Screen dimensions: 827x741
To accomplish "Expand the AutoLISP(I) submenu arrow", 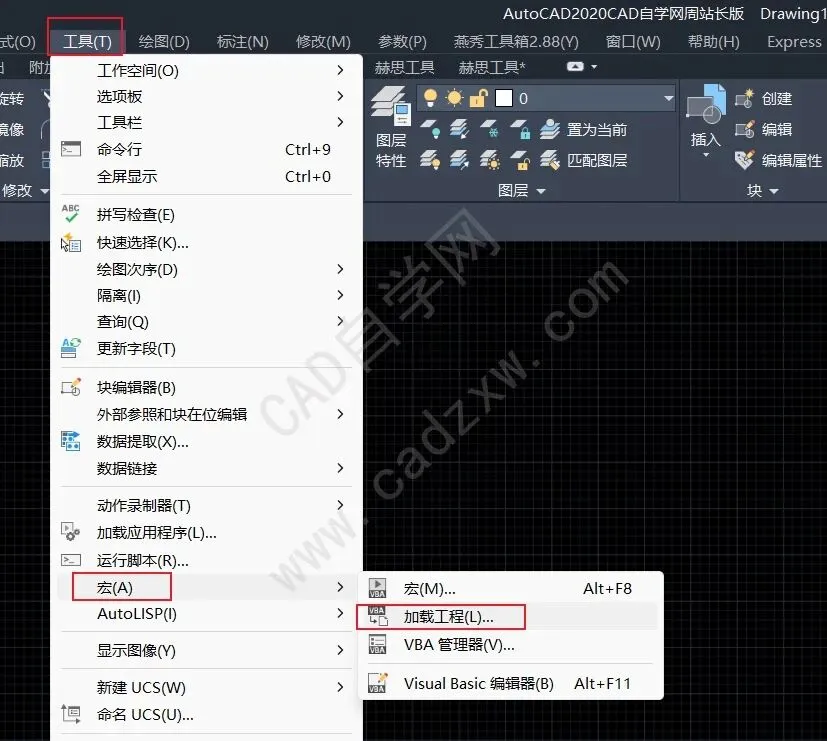I will click(x=340, y=613).
